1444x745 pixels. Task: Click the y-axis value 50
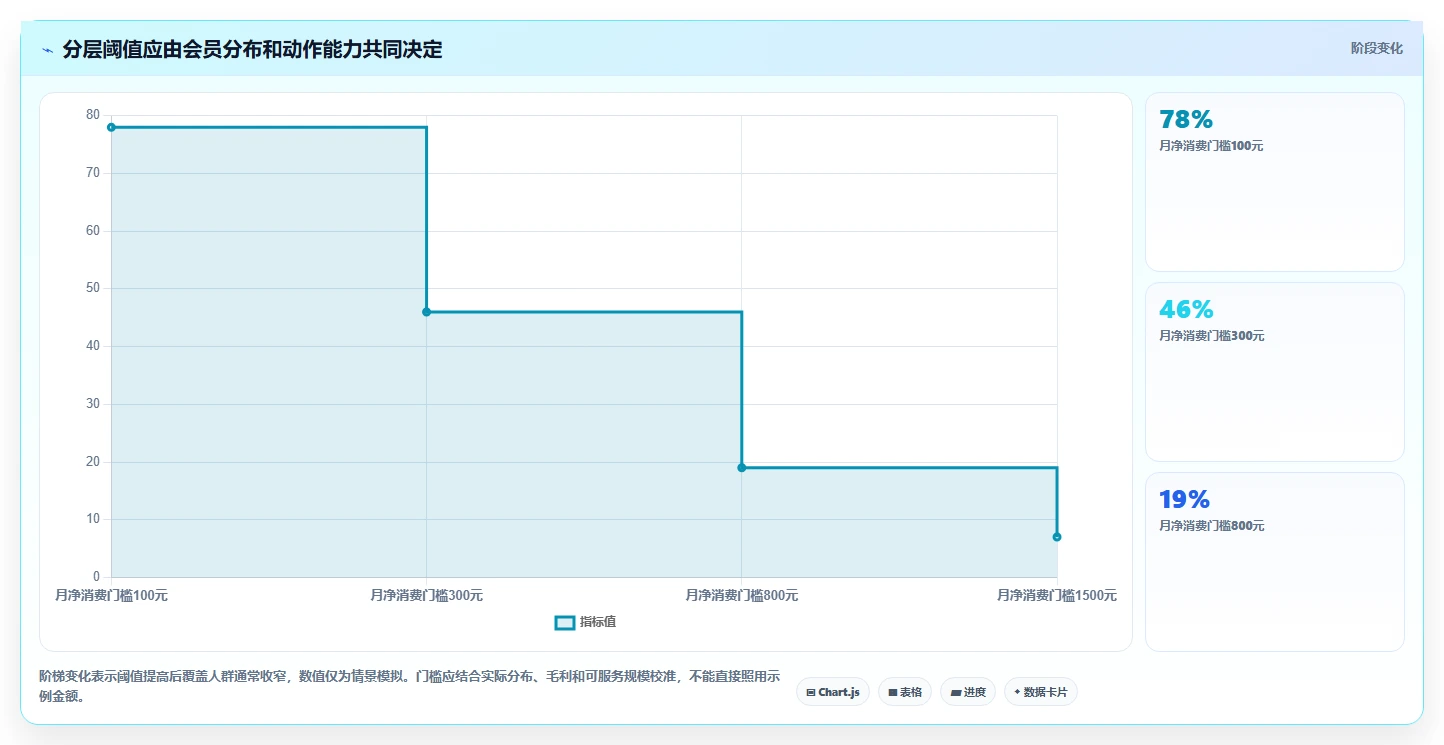point(93,288)
